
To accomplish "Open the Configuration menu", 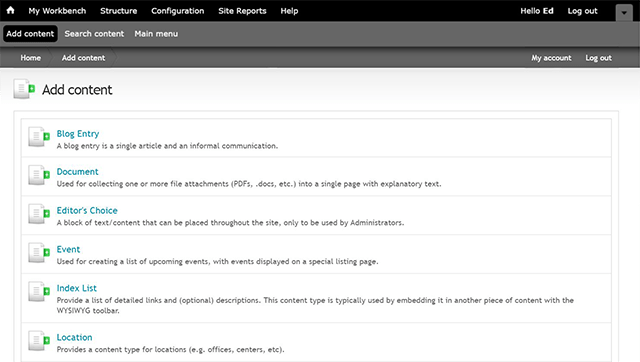I will pos(178,11).
